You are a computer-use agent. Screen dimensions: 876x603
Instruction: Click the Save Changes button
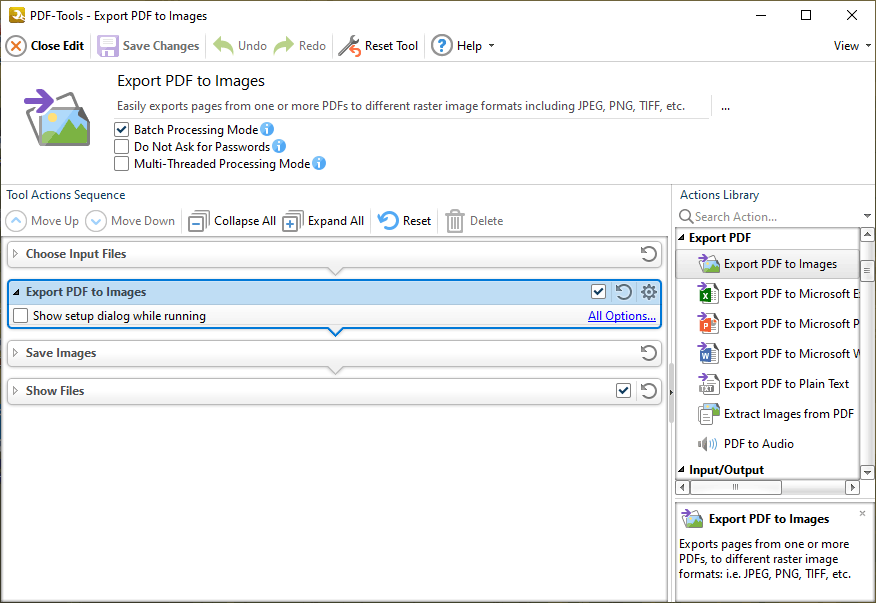(x=148, y=45)
